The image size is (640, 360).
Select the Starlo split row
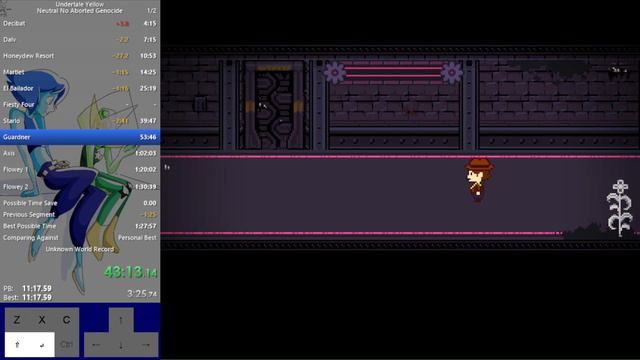[80, 121]
